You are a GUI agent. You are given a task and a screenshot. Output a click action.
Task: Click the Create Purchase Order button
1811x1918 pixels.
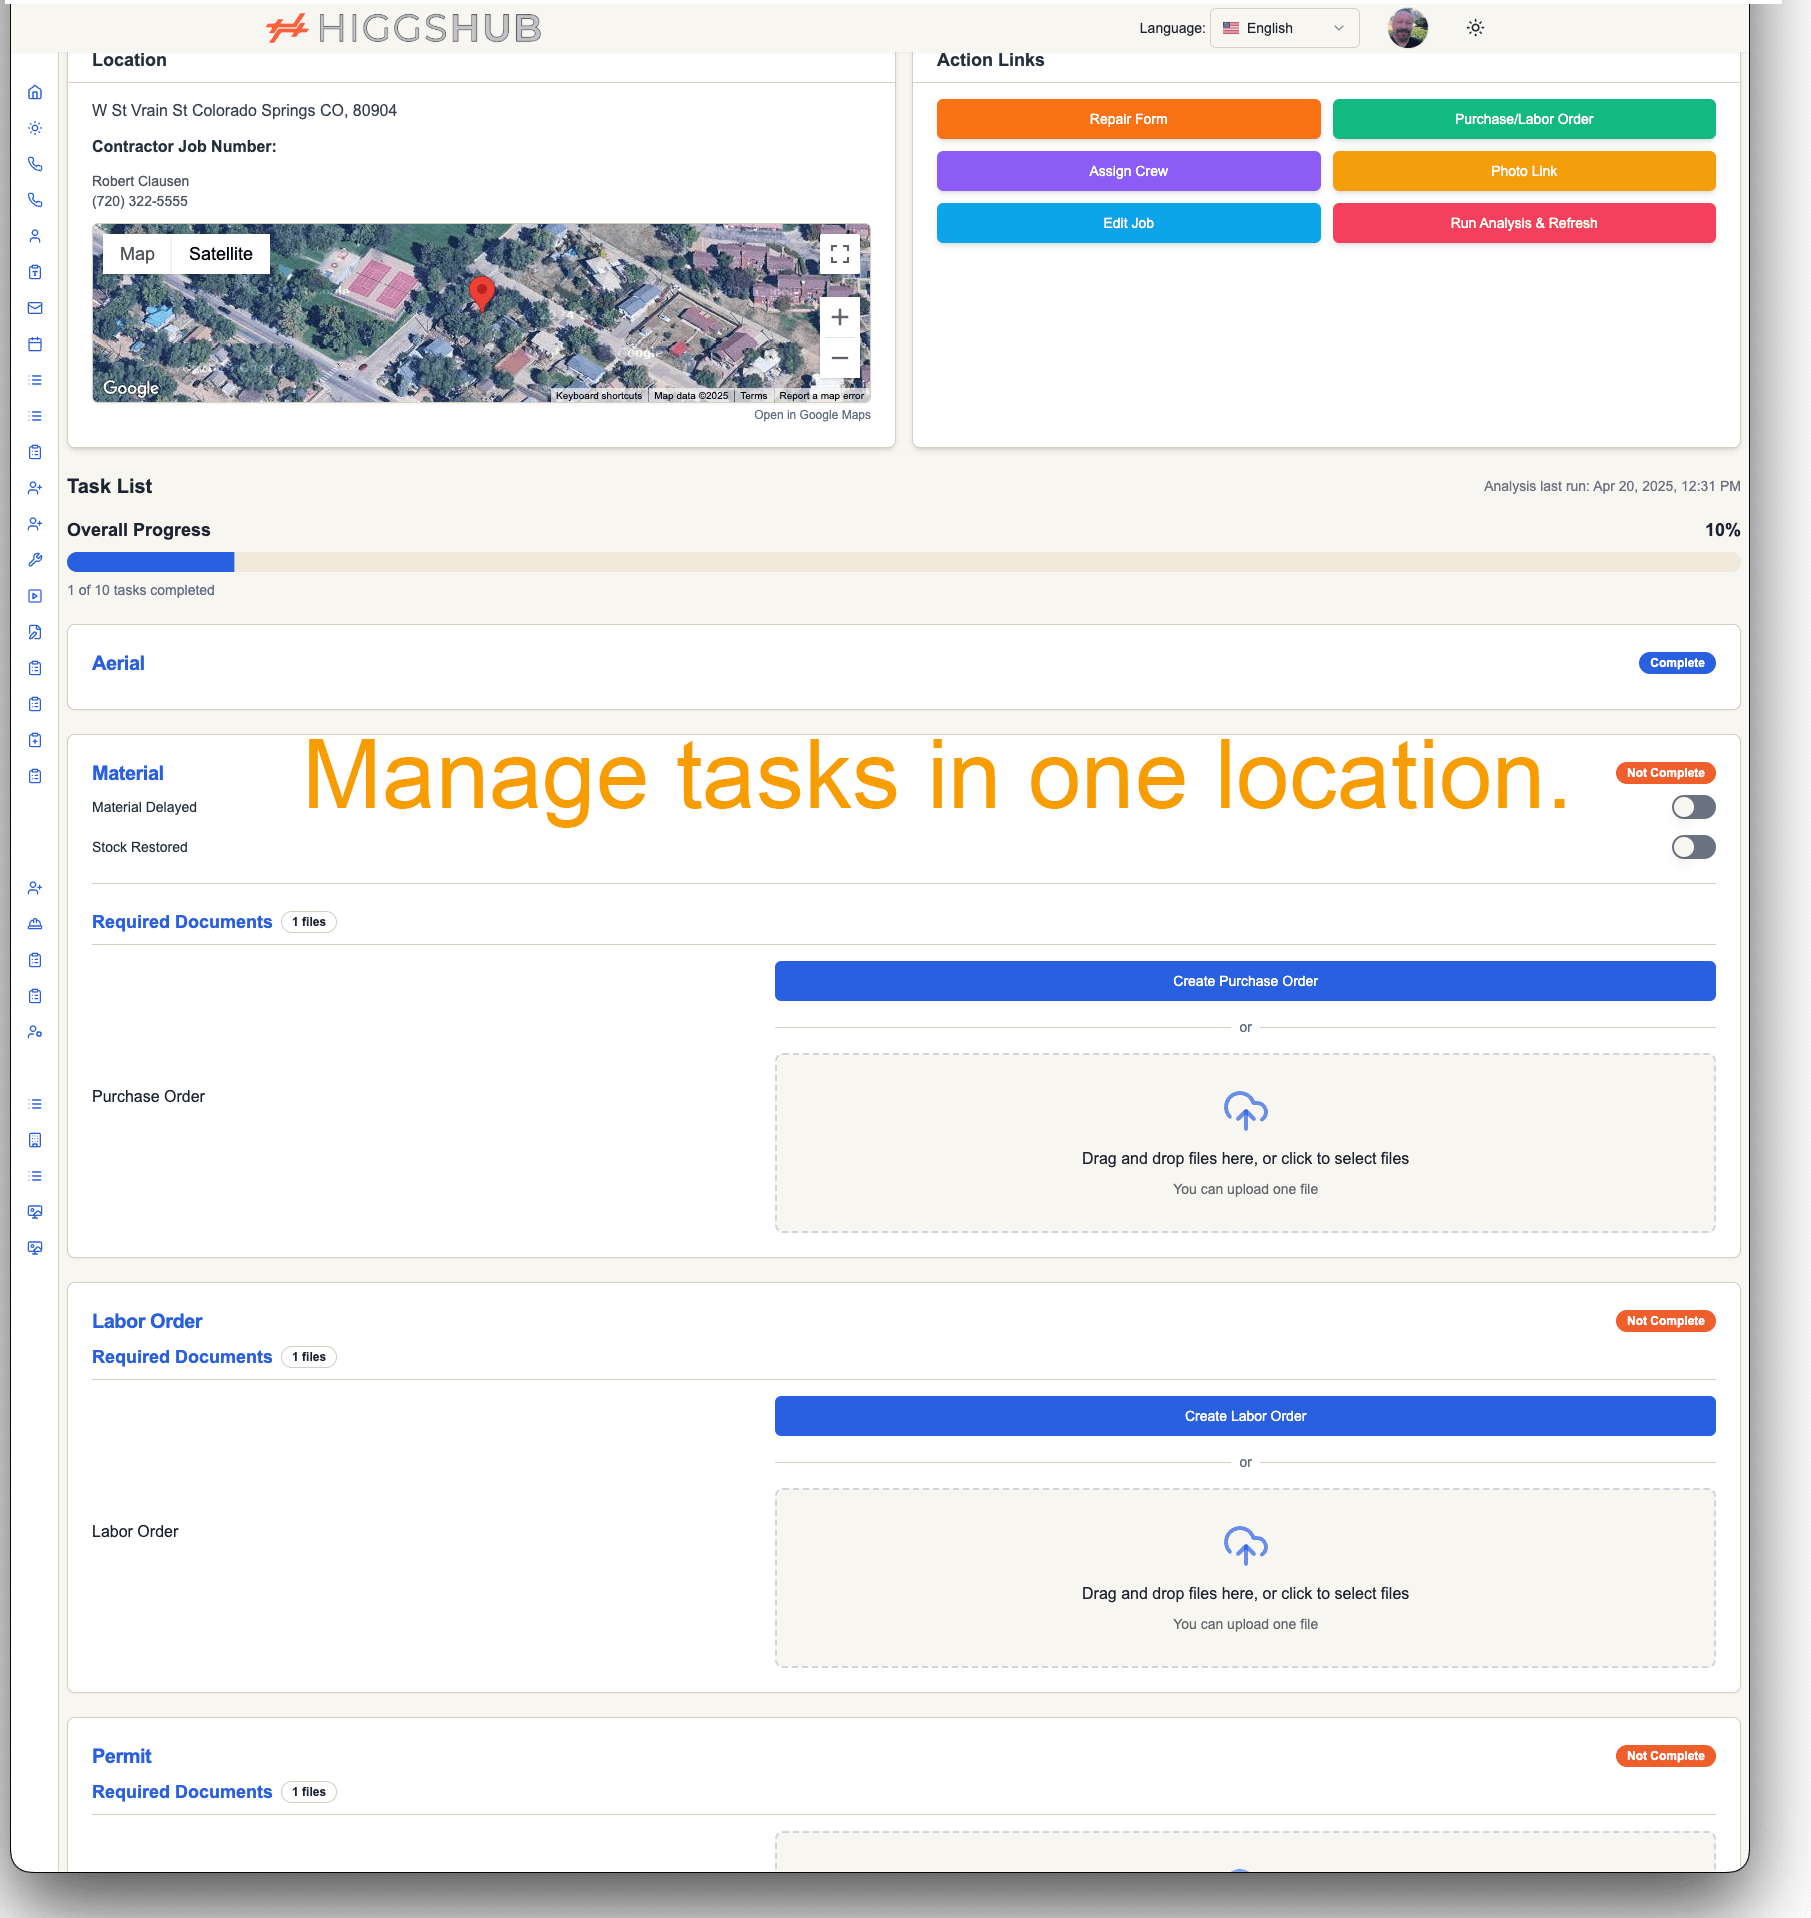click(1245, 981)
